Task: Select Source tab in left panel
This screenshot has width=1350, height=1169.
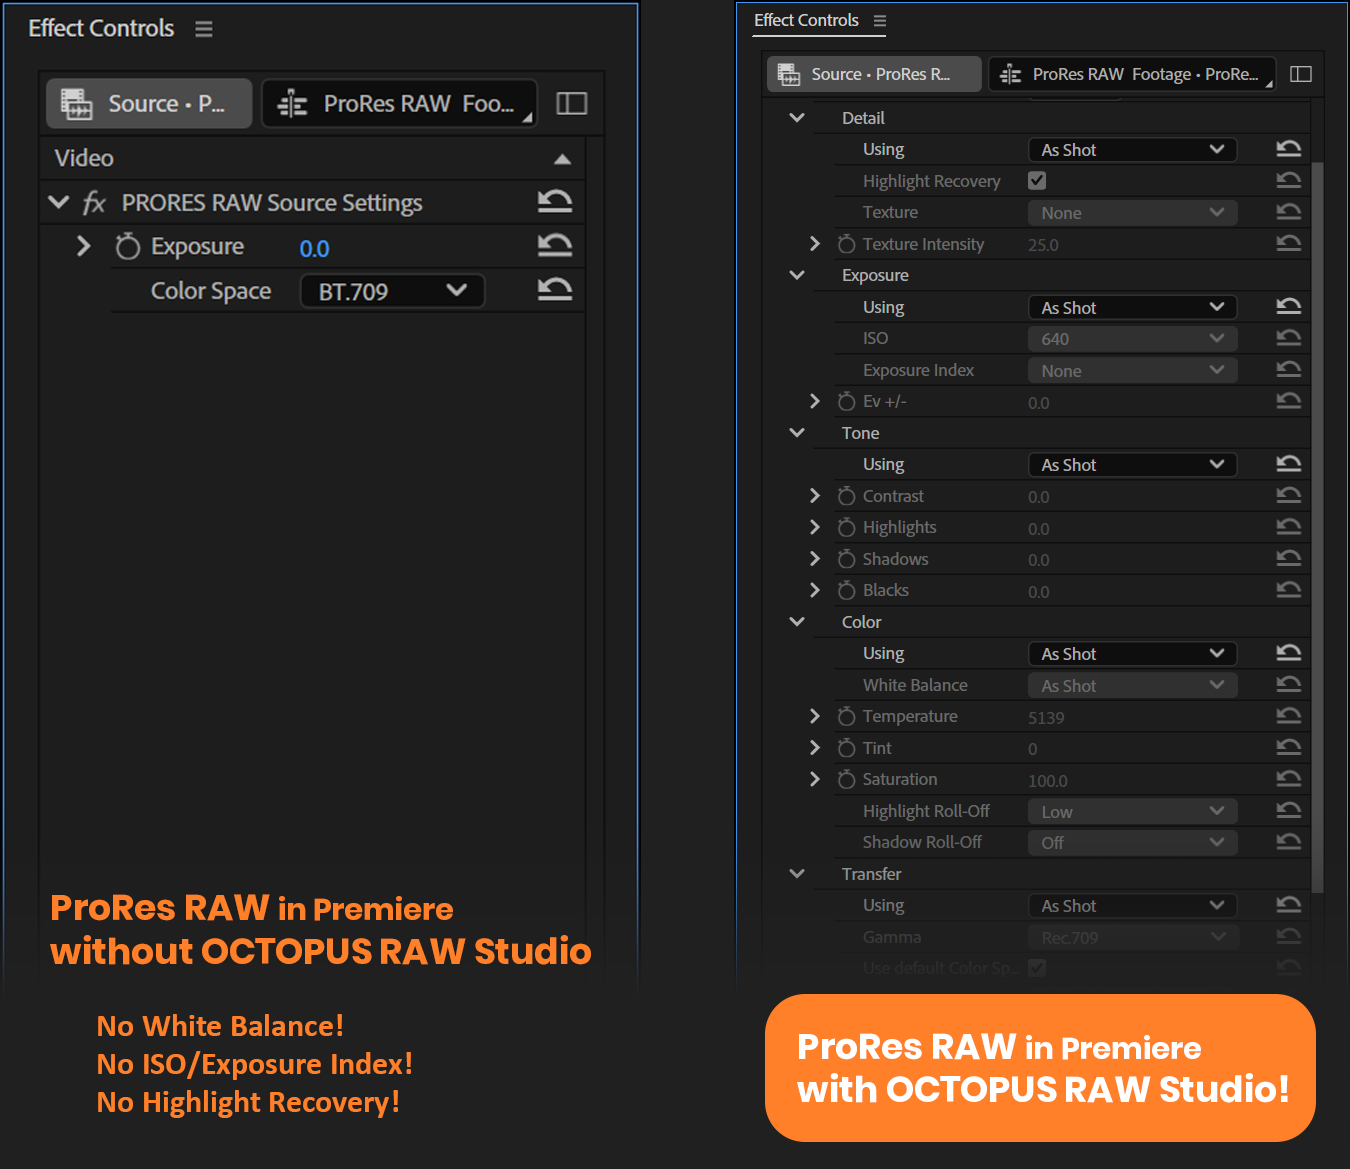Action: coord(149,103)
